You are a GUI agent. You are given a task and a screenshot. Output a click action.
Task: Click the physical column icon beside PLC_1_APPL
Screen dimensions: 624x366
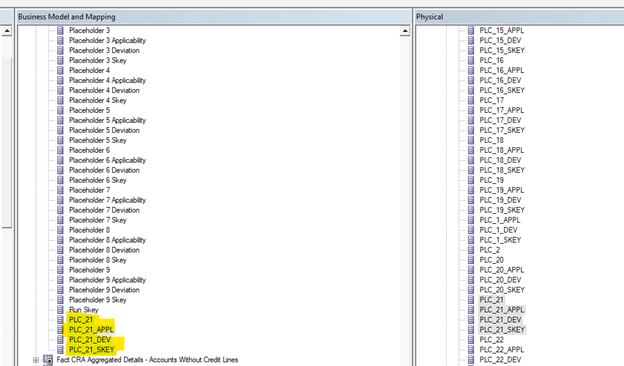[x=471, y=220]
